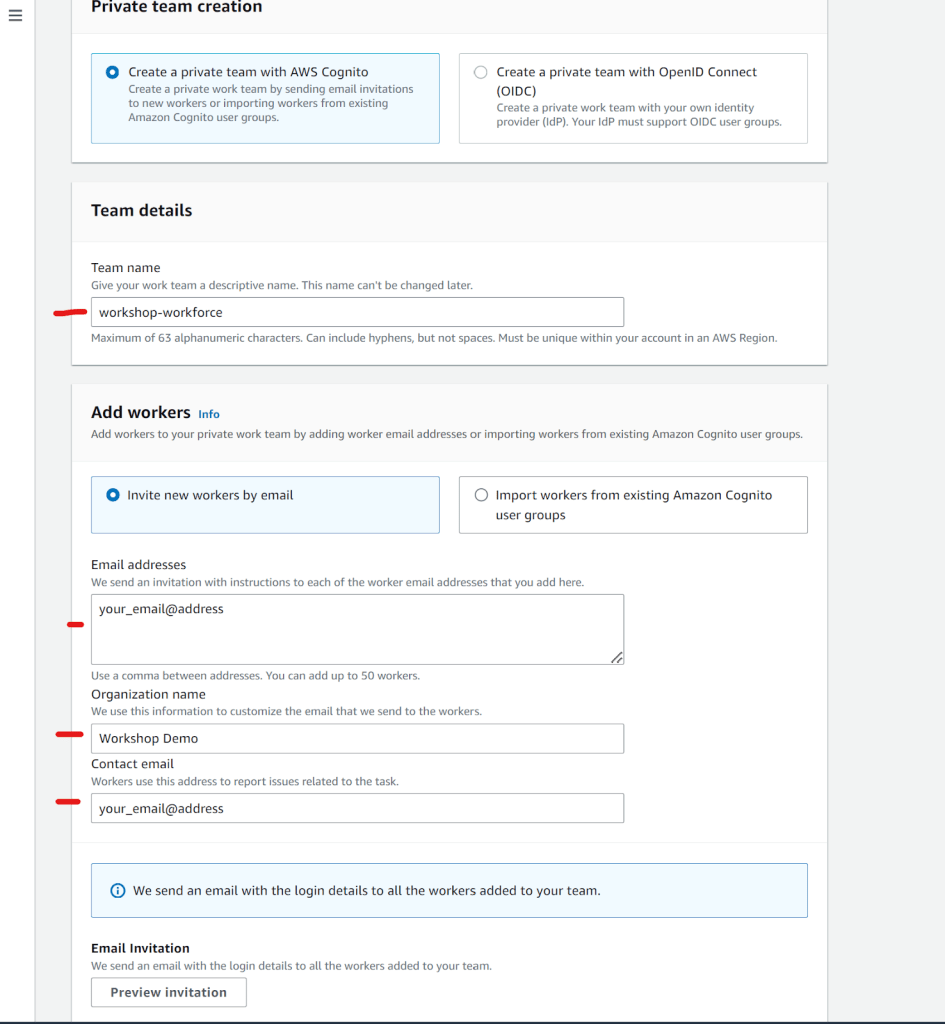Open the Info link beside Add workers
The image size is (945, 1024).
[x=209, y=414]
